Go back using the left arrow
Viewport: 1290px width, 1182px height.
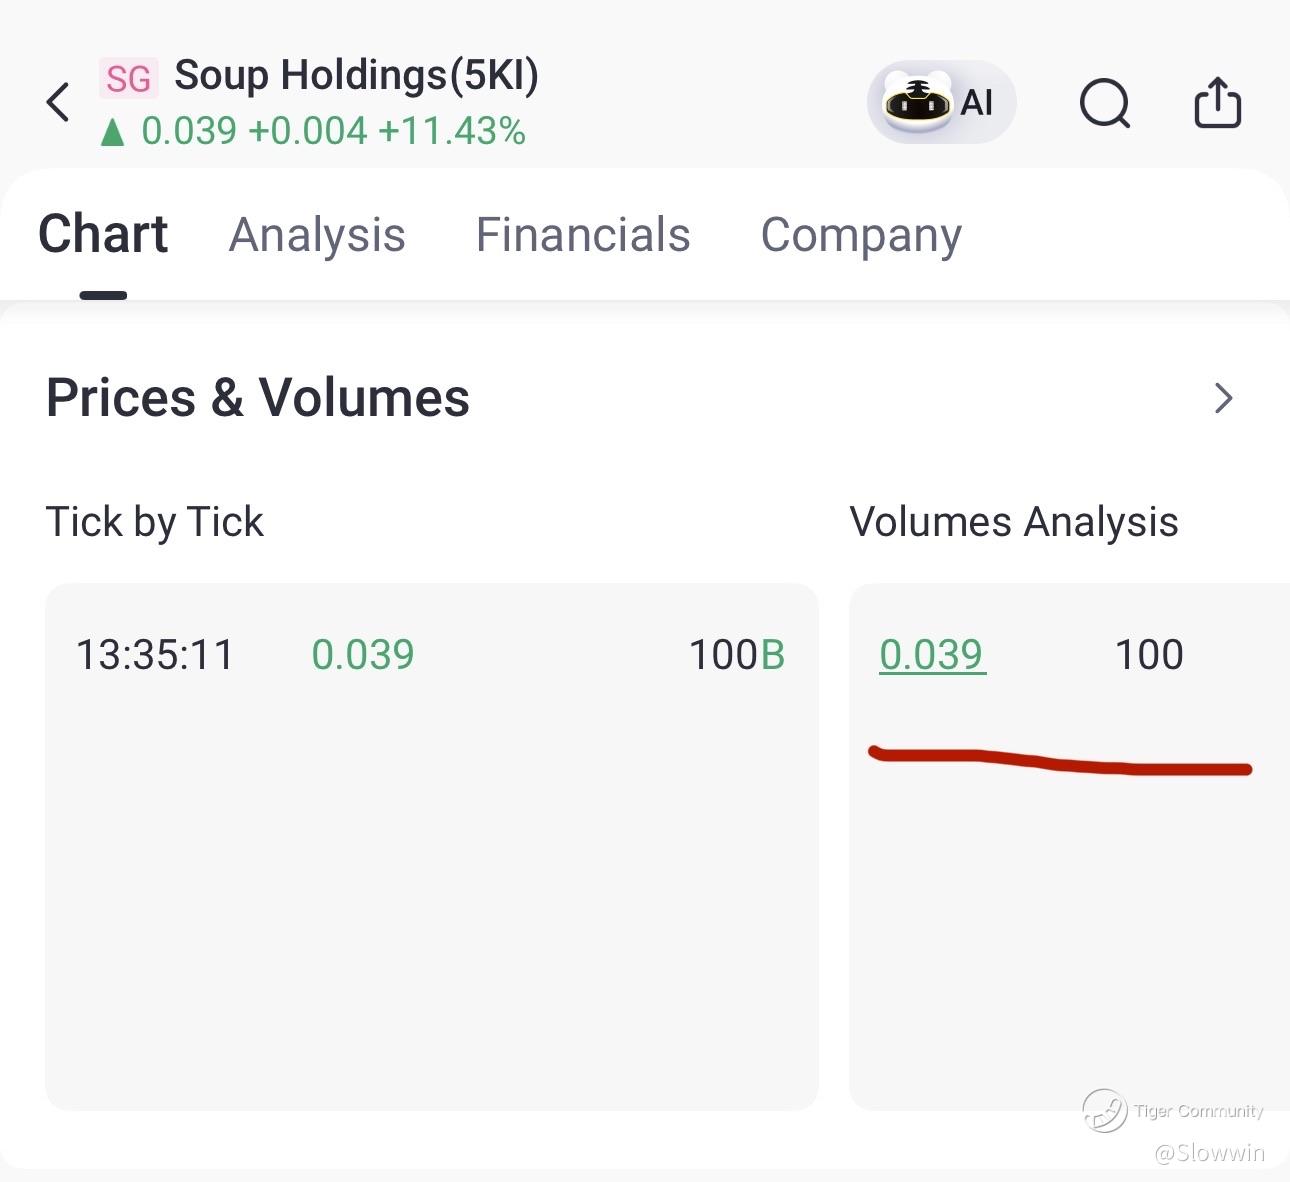click(x=58, y=102)
